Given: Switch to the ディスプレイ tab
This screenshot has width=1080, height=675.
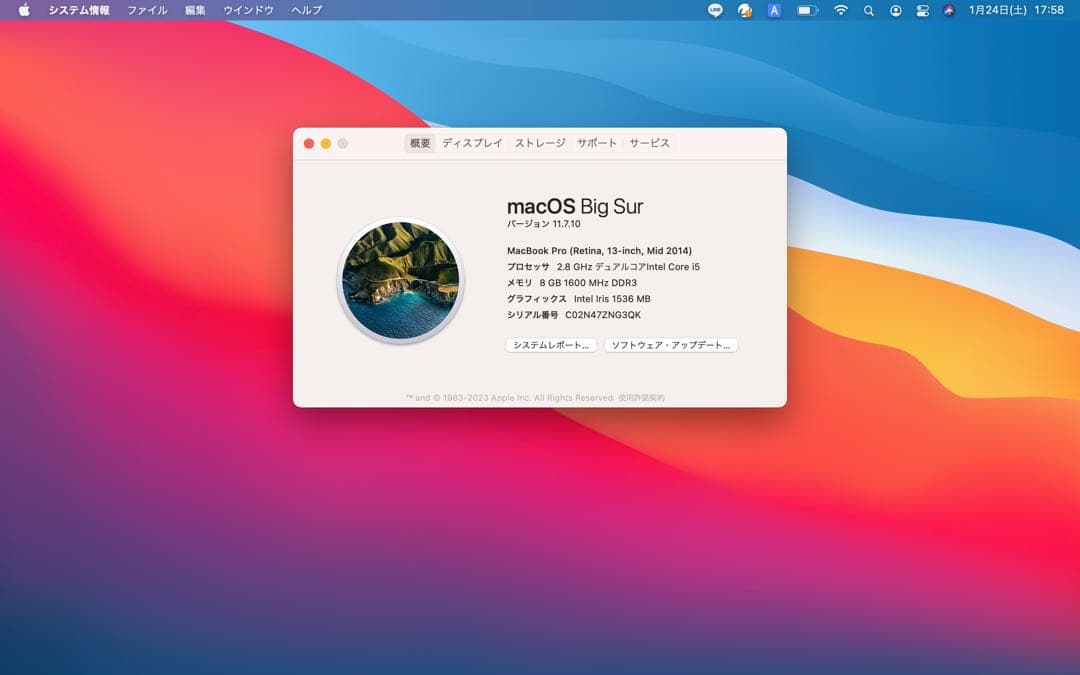Looking at the screenshot, I should coord(474,143).
